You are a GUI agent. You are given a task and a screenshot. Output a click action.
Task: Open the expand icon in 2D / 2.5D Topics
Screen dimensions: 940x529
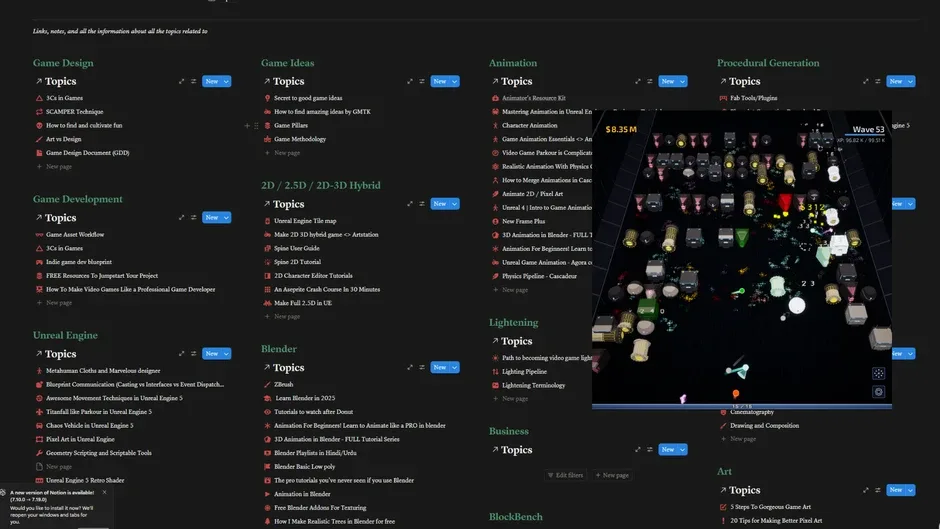pyautogui.click(x=409, y=204)
